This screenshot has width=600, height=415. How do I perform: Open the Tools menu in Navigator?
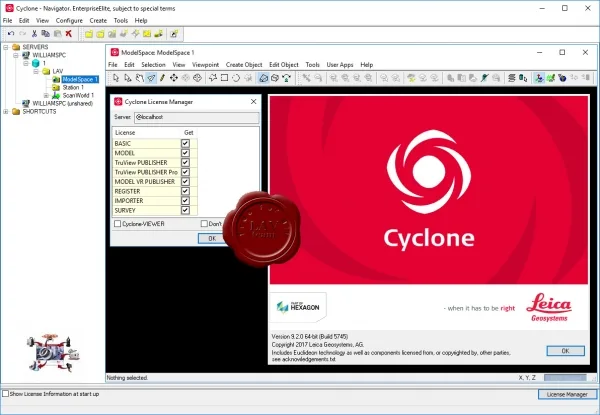pyautogui.click(x=121, y=20)
